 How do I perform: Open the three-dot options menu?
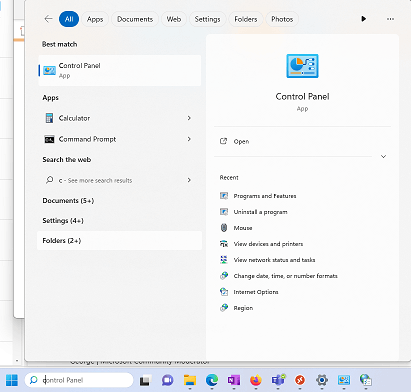click(x=390, y=19)
